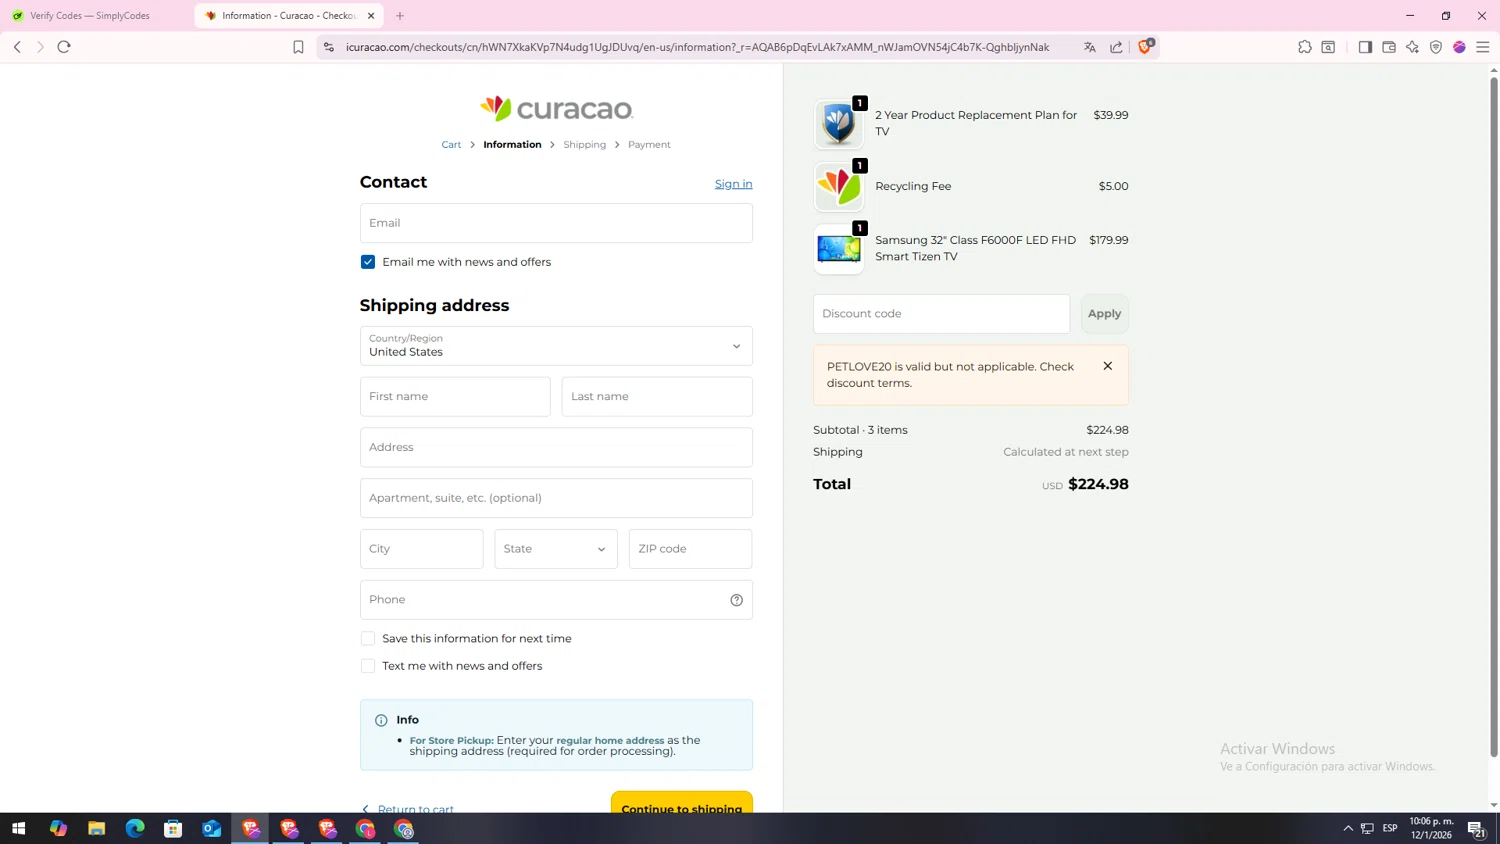
Task: Click the browser address bar URL
Action: point(697,47)
